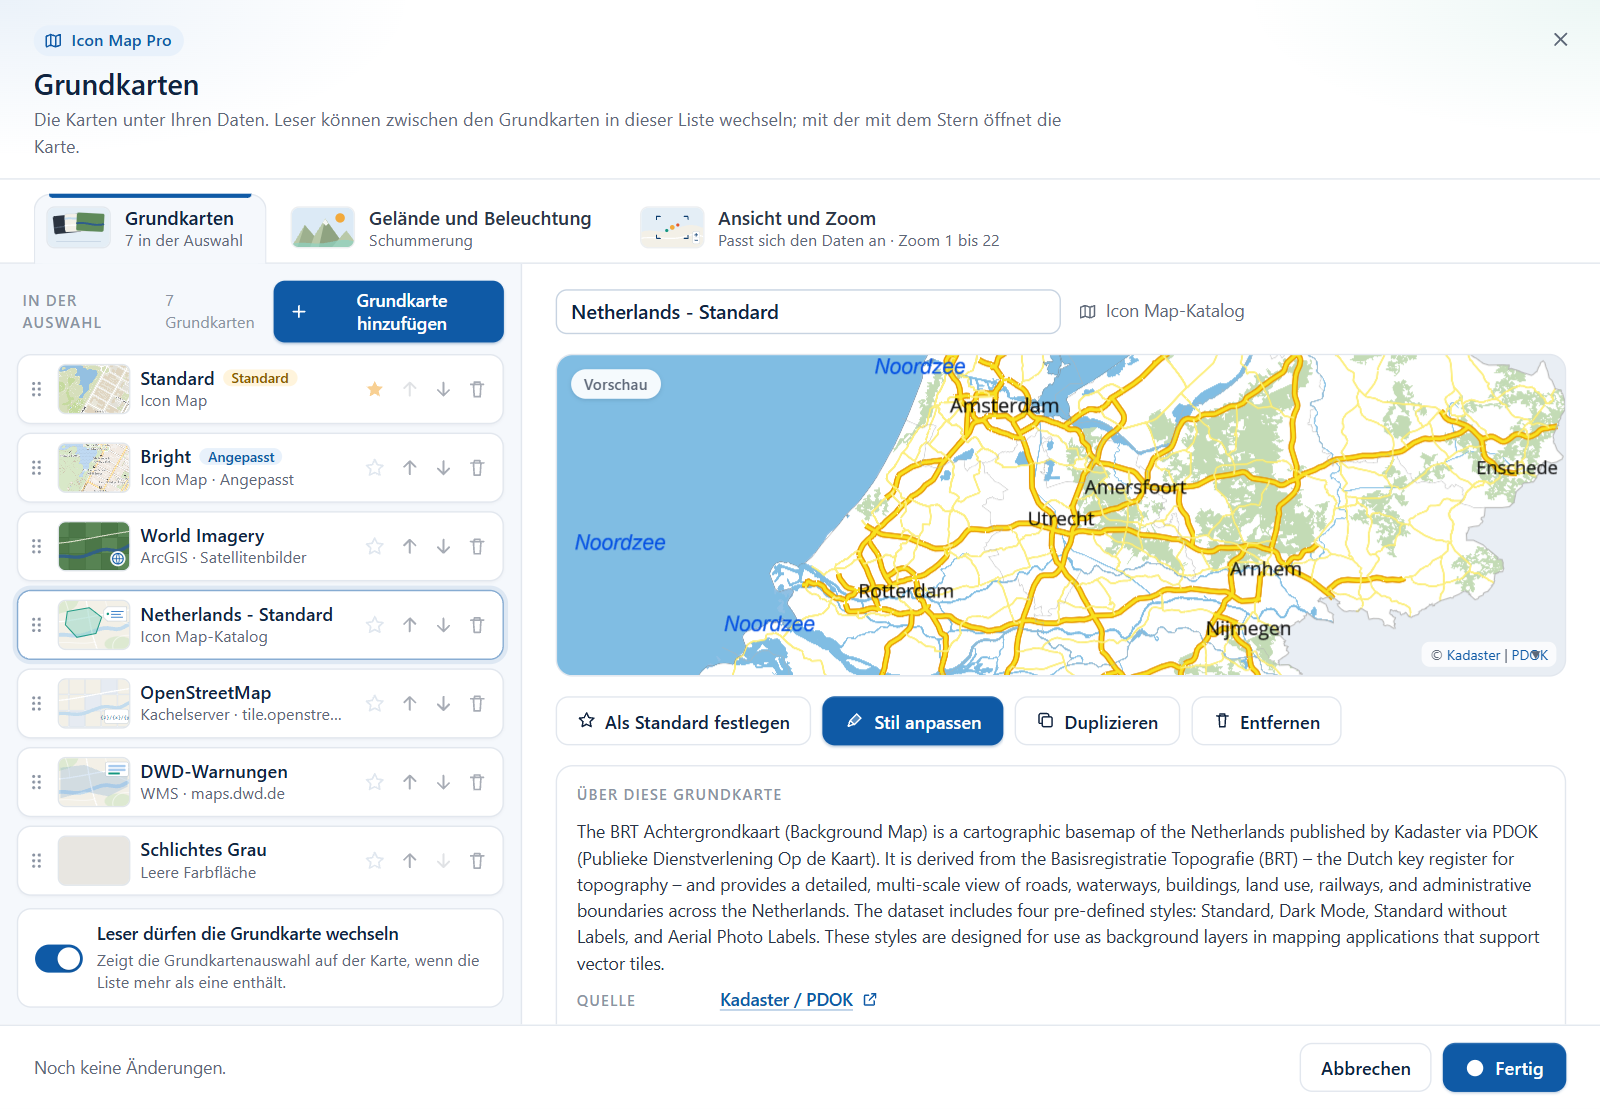This screenshot has height=1109, width=1600.
Task: Select World Imagery basemap thumbnail
Action: [x=94, y=546]
